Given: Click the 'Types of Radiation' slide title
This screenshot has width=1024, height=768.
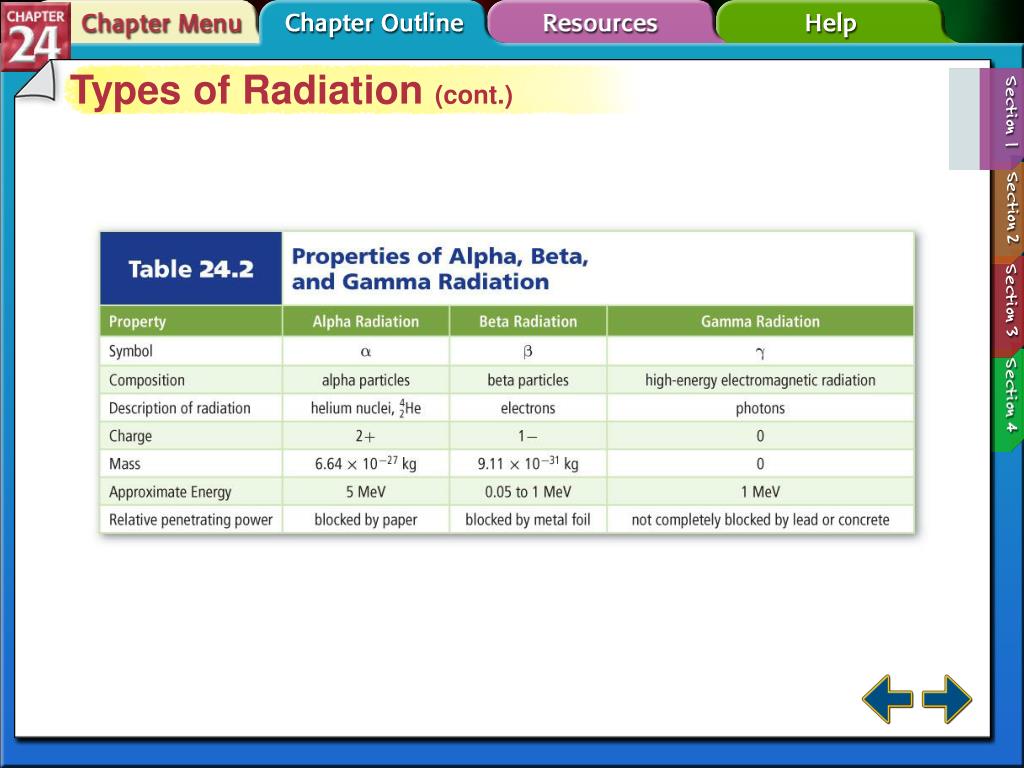Looking at the screenshot, I should click(246, 89).
